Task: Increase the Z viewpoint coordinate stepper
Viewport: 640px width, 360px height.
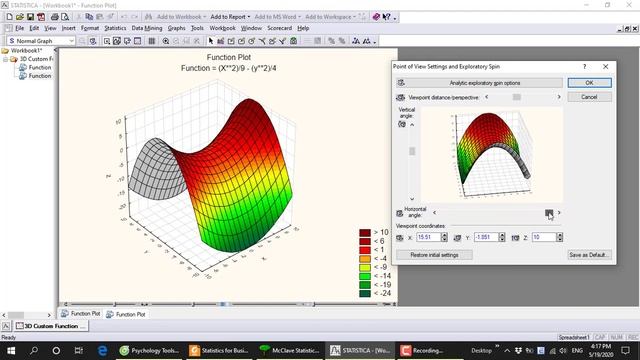Action: coord(560,235)
